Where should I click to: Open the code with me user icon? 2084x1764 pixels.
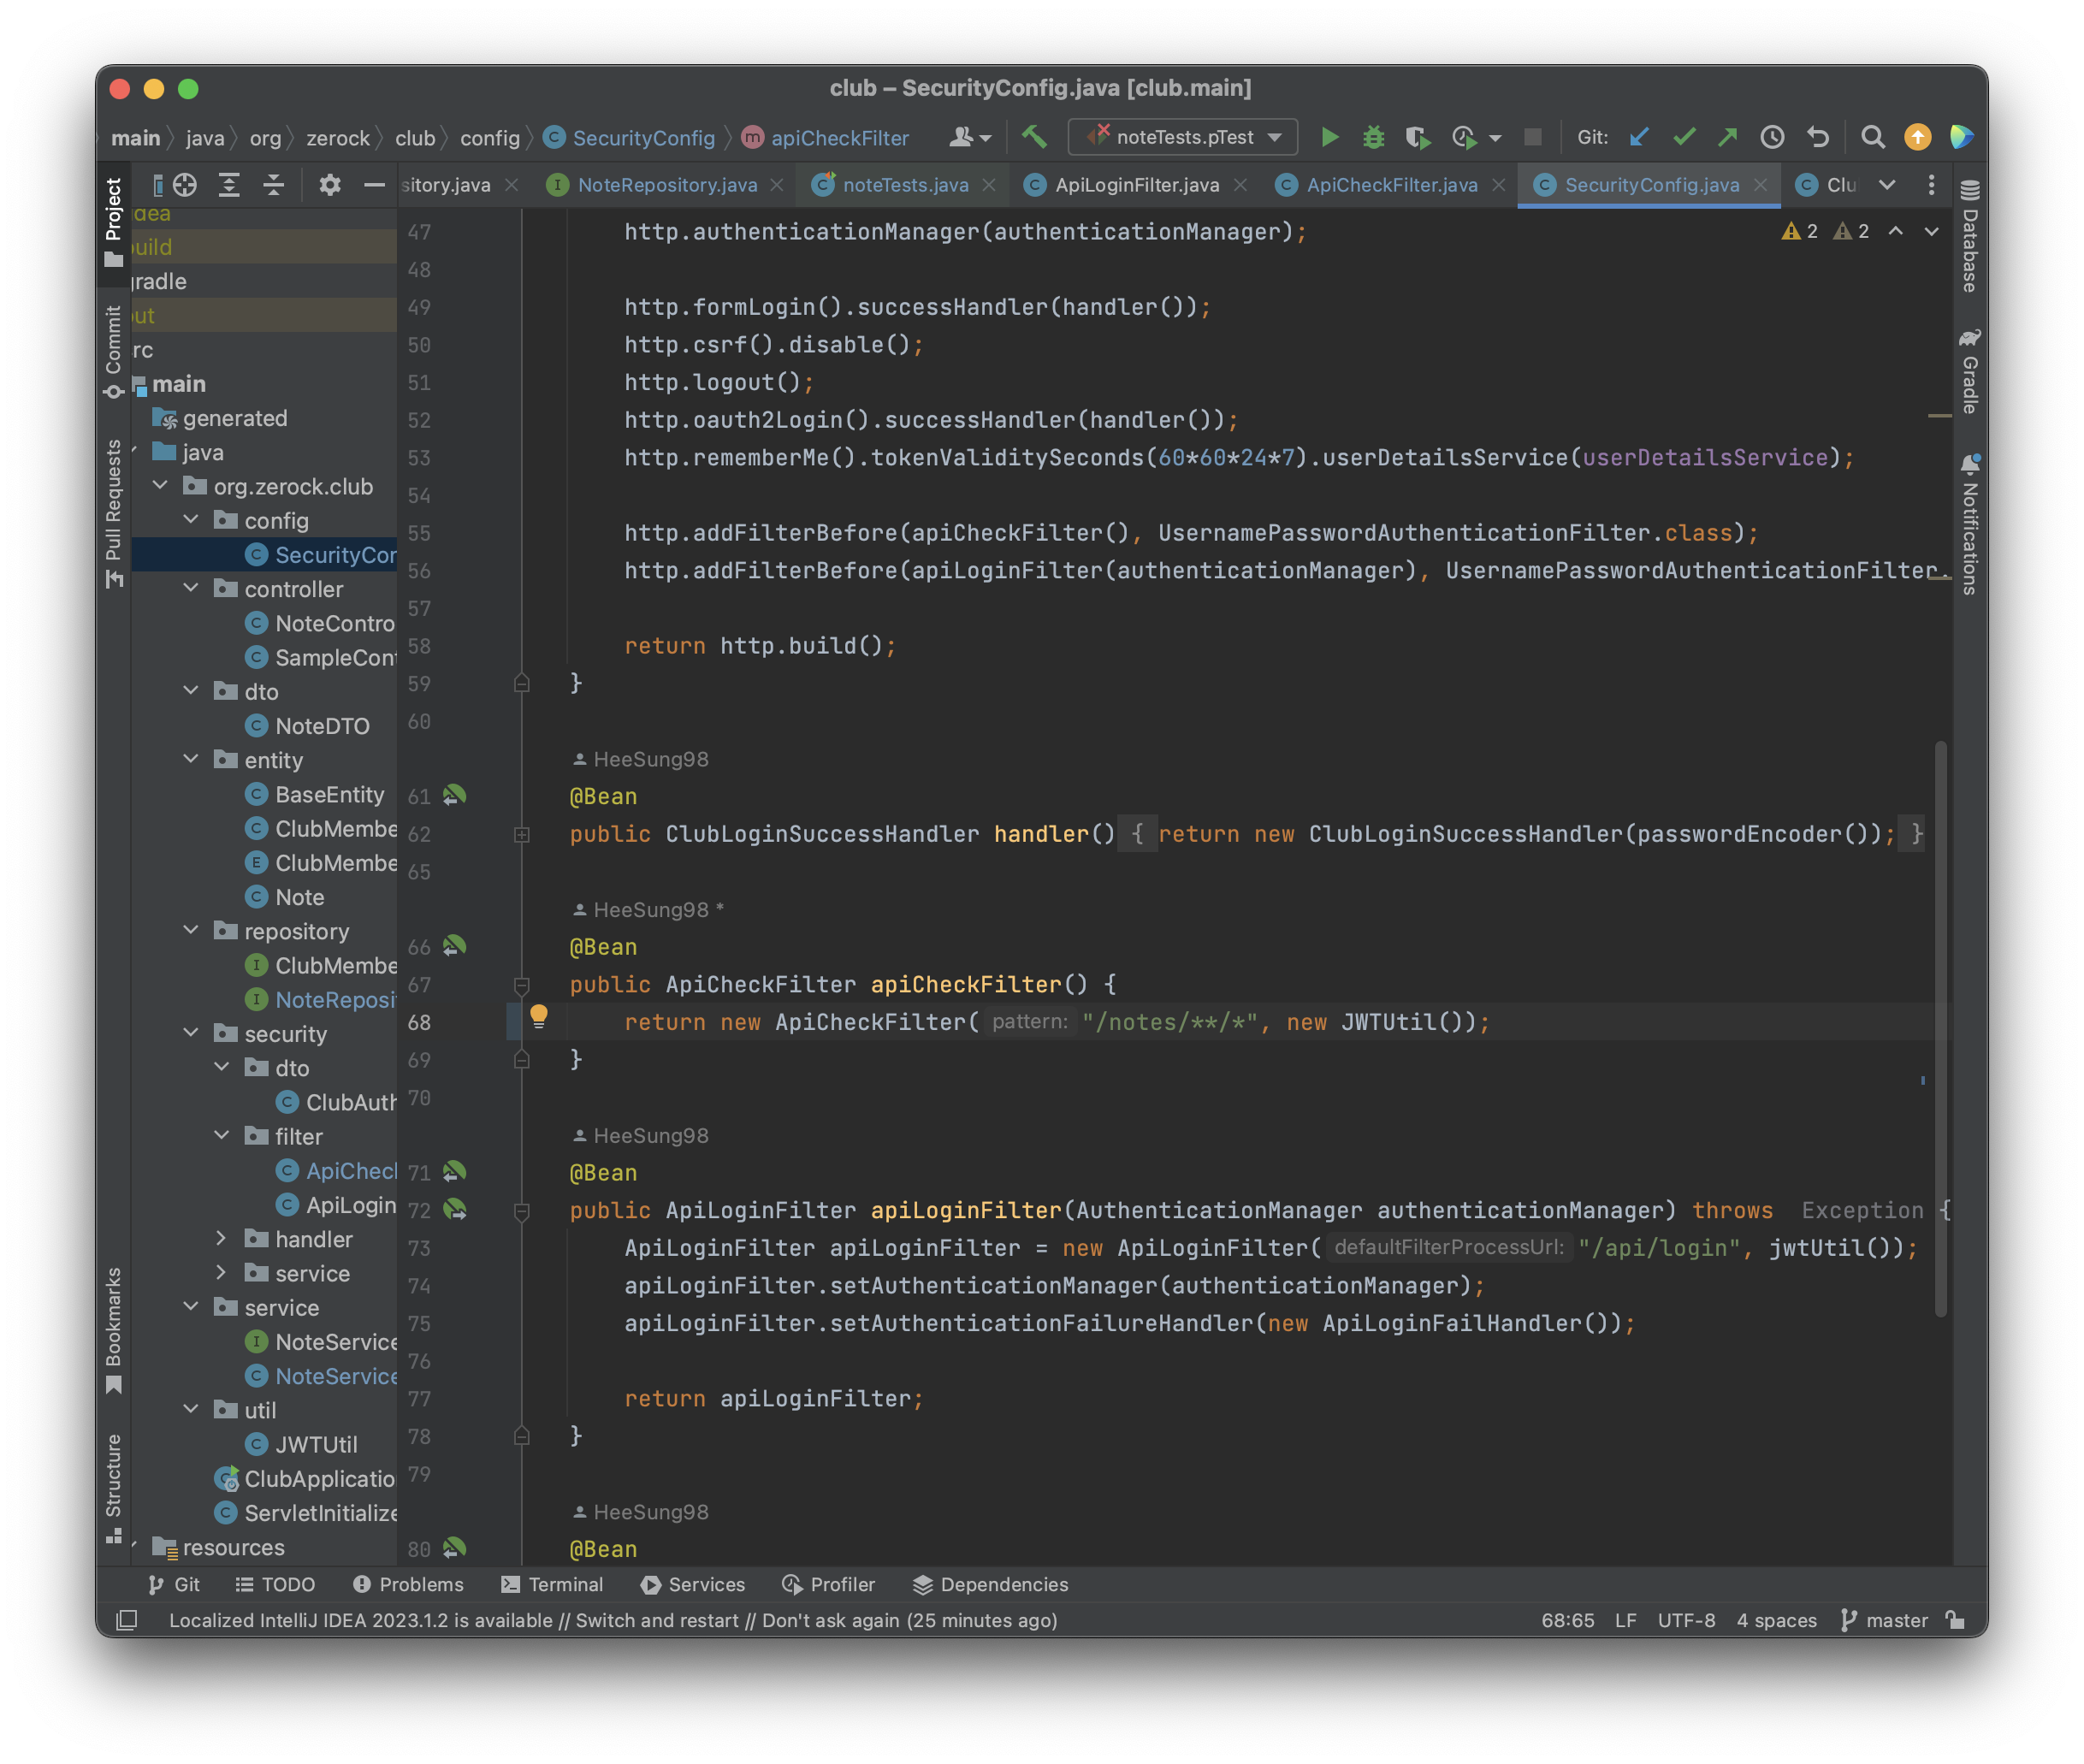969,137
